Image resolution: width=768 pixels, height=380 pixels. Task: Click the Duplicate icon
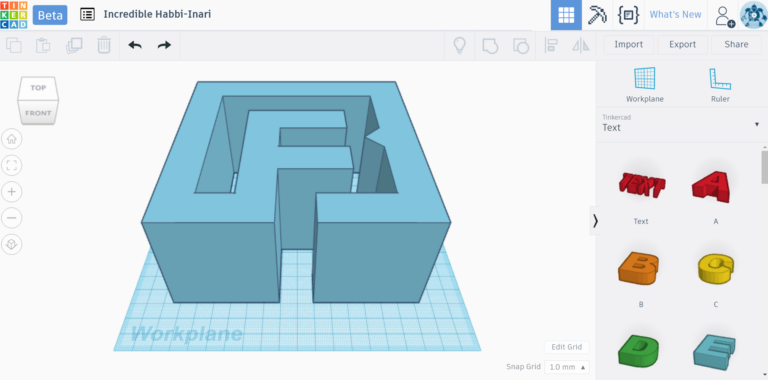pyautogui.click(x=74, y=45)
